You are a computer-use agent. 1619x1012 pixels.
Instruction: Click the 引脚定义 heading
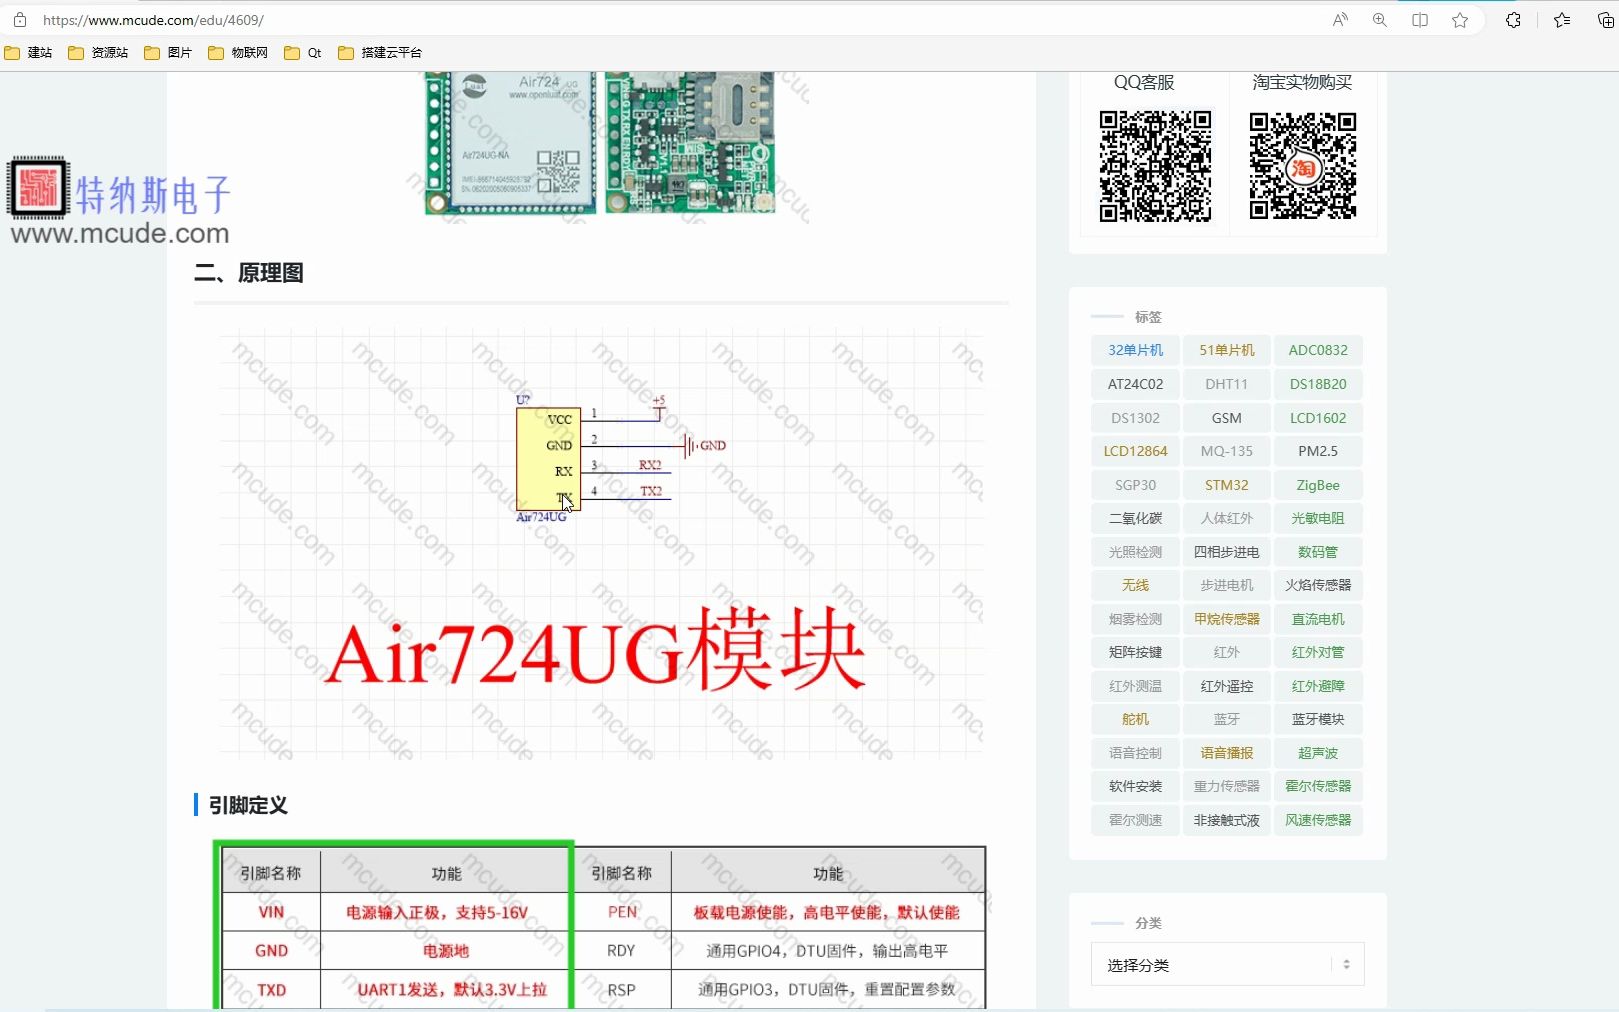point(248,805)
